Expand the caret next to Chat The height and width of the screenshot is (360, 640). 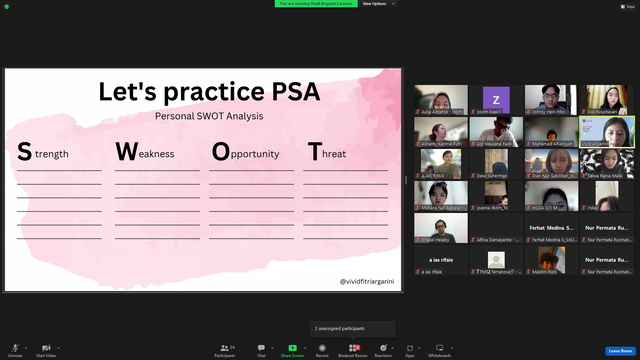pos(272,348)
